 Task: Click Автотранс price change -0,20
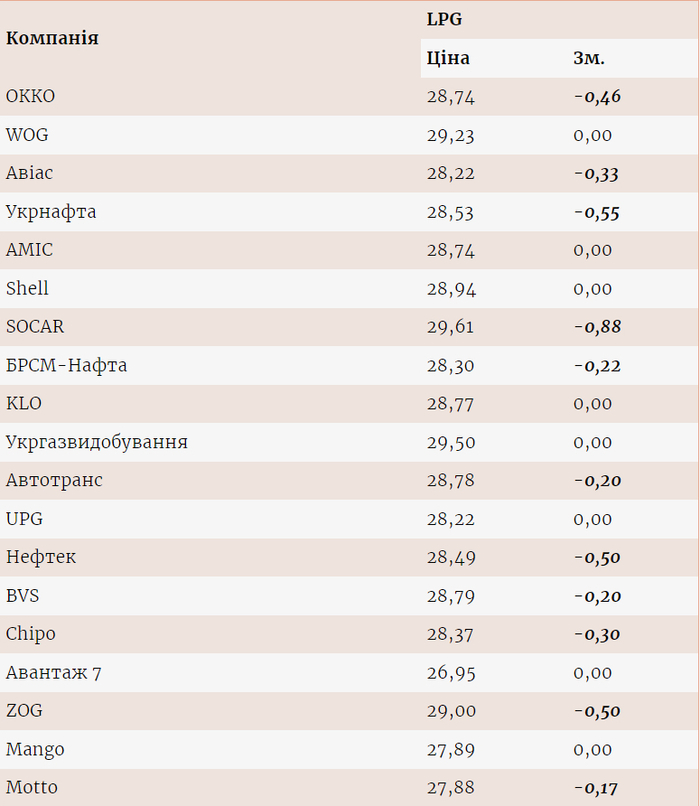pos(597,481)
